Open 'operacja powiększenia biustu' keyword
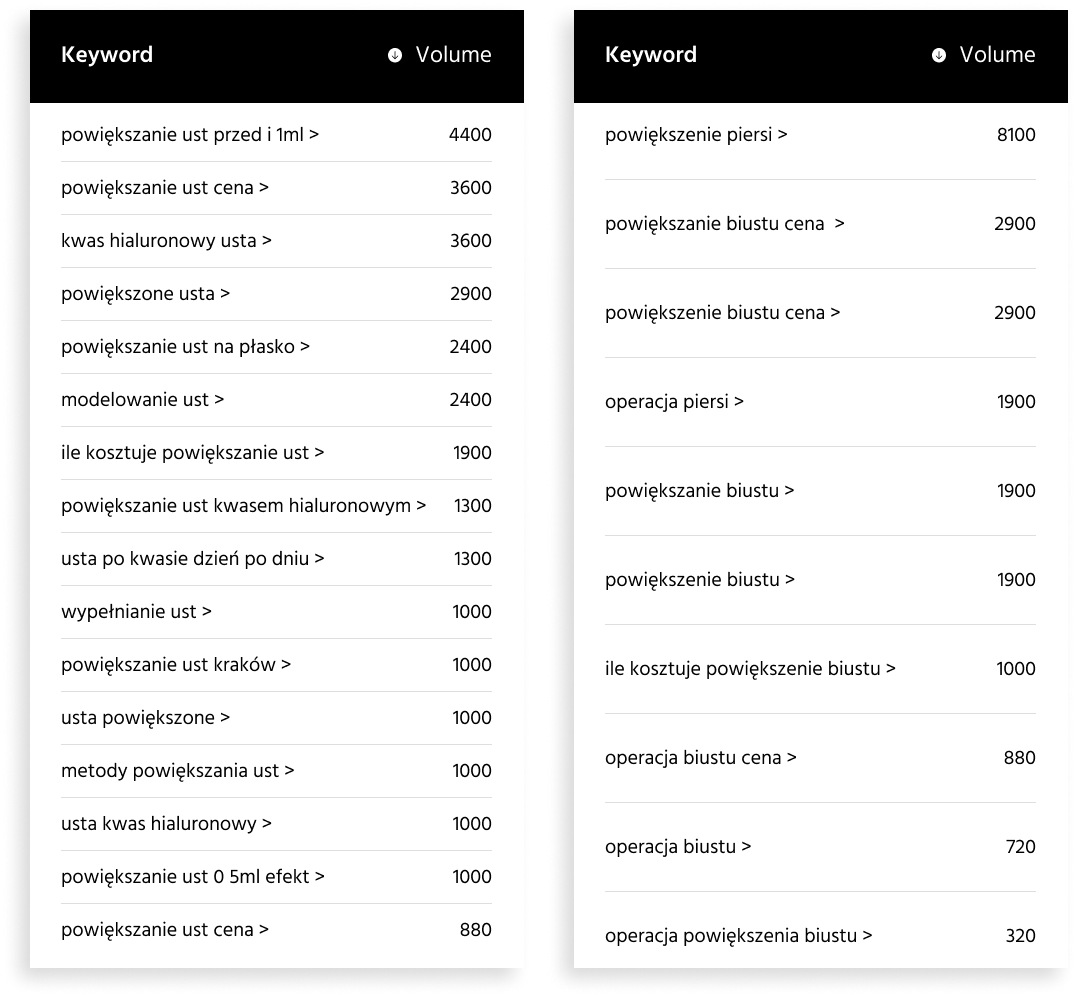The image size is (1078, 998). [x=738, y=935]
